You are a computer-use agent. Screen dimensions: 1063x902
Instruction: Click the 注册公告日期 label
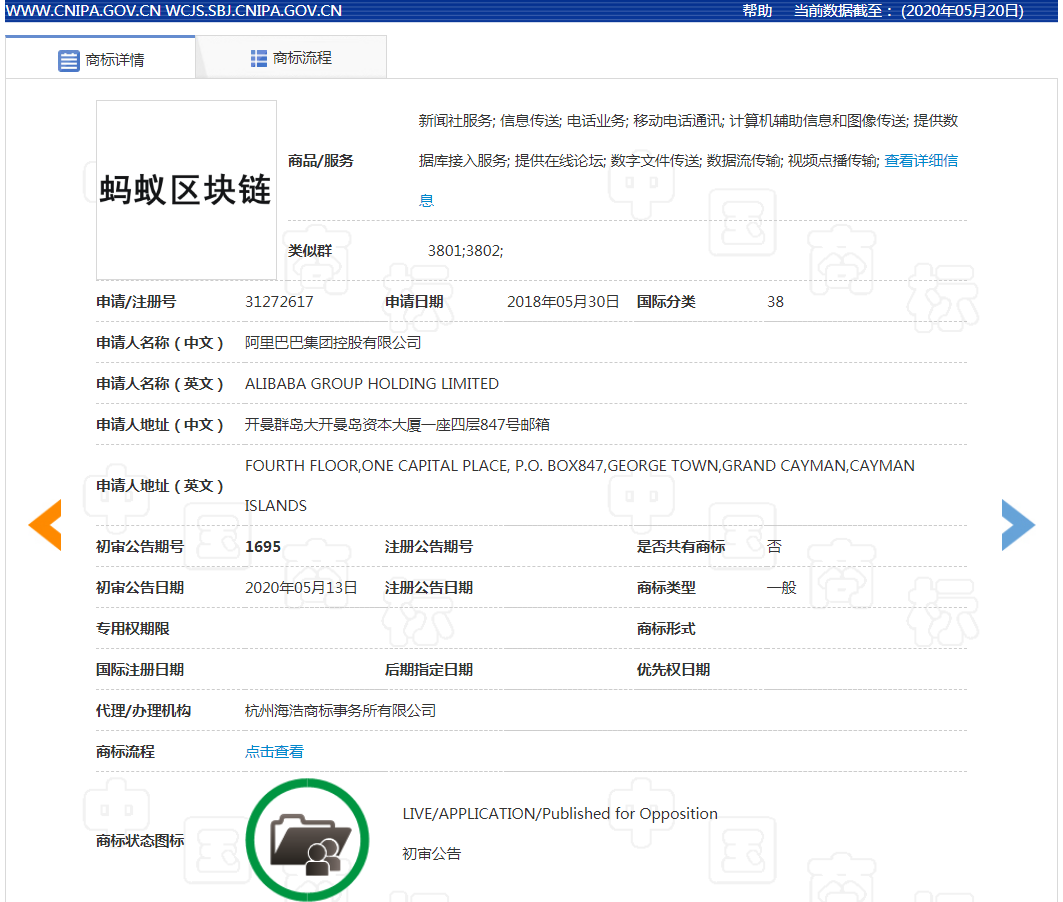pyautogui.click(x=428, y=588)
